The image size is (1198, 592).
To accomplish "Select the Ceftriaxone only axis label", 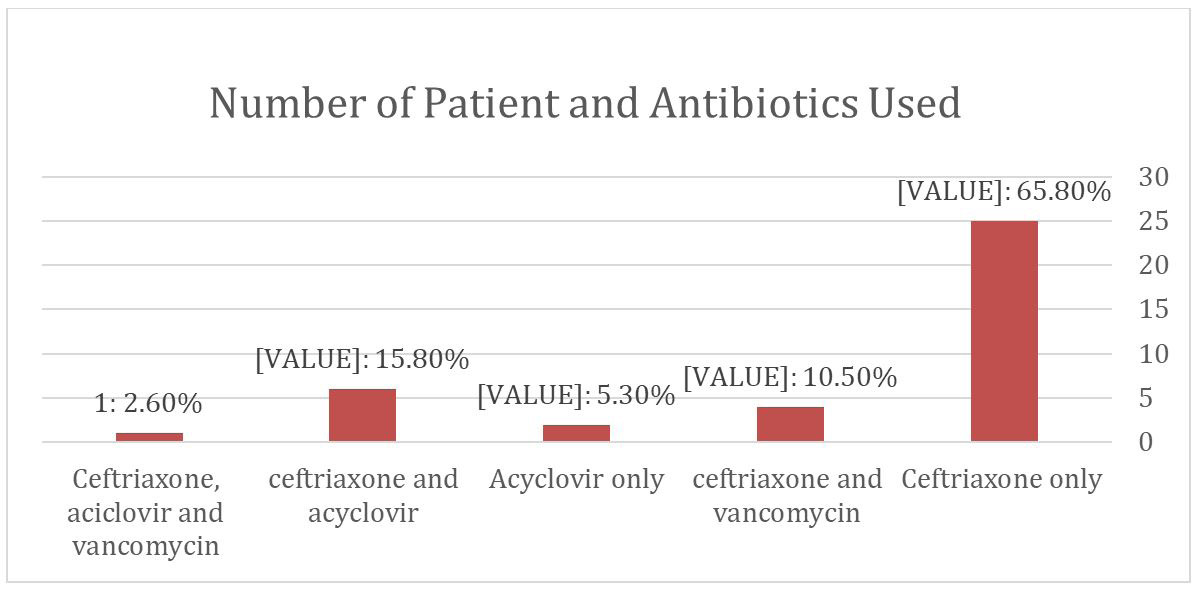I will [x=1002, y=480].
